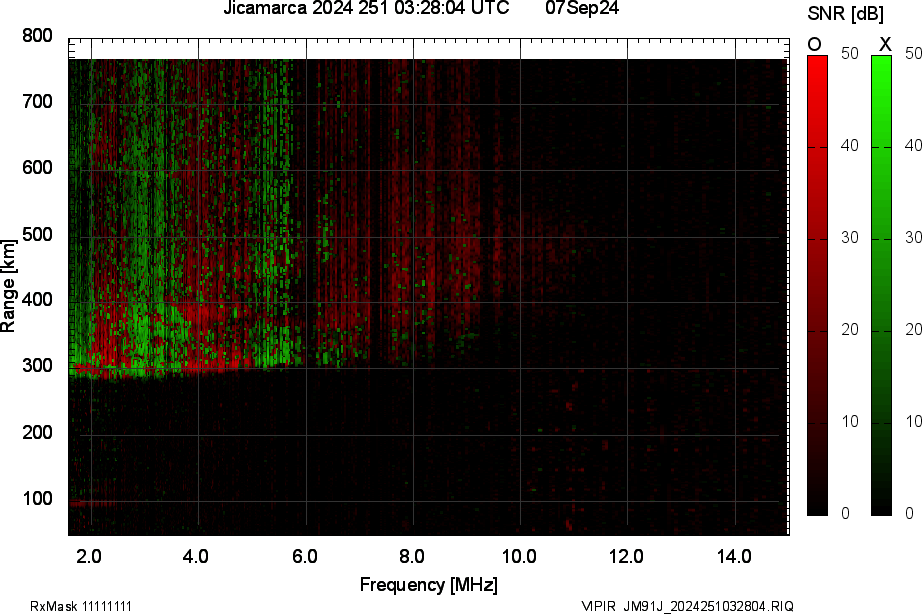This screenshot has height=614, width=922.
Task: Click the 8.0 tick on the frequency axis
Action: point(411,556)
